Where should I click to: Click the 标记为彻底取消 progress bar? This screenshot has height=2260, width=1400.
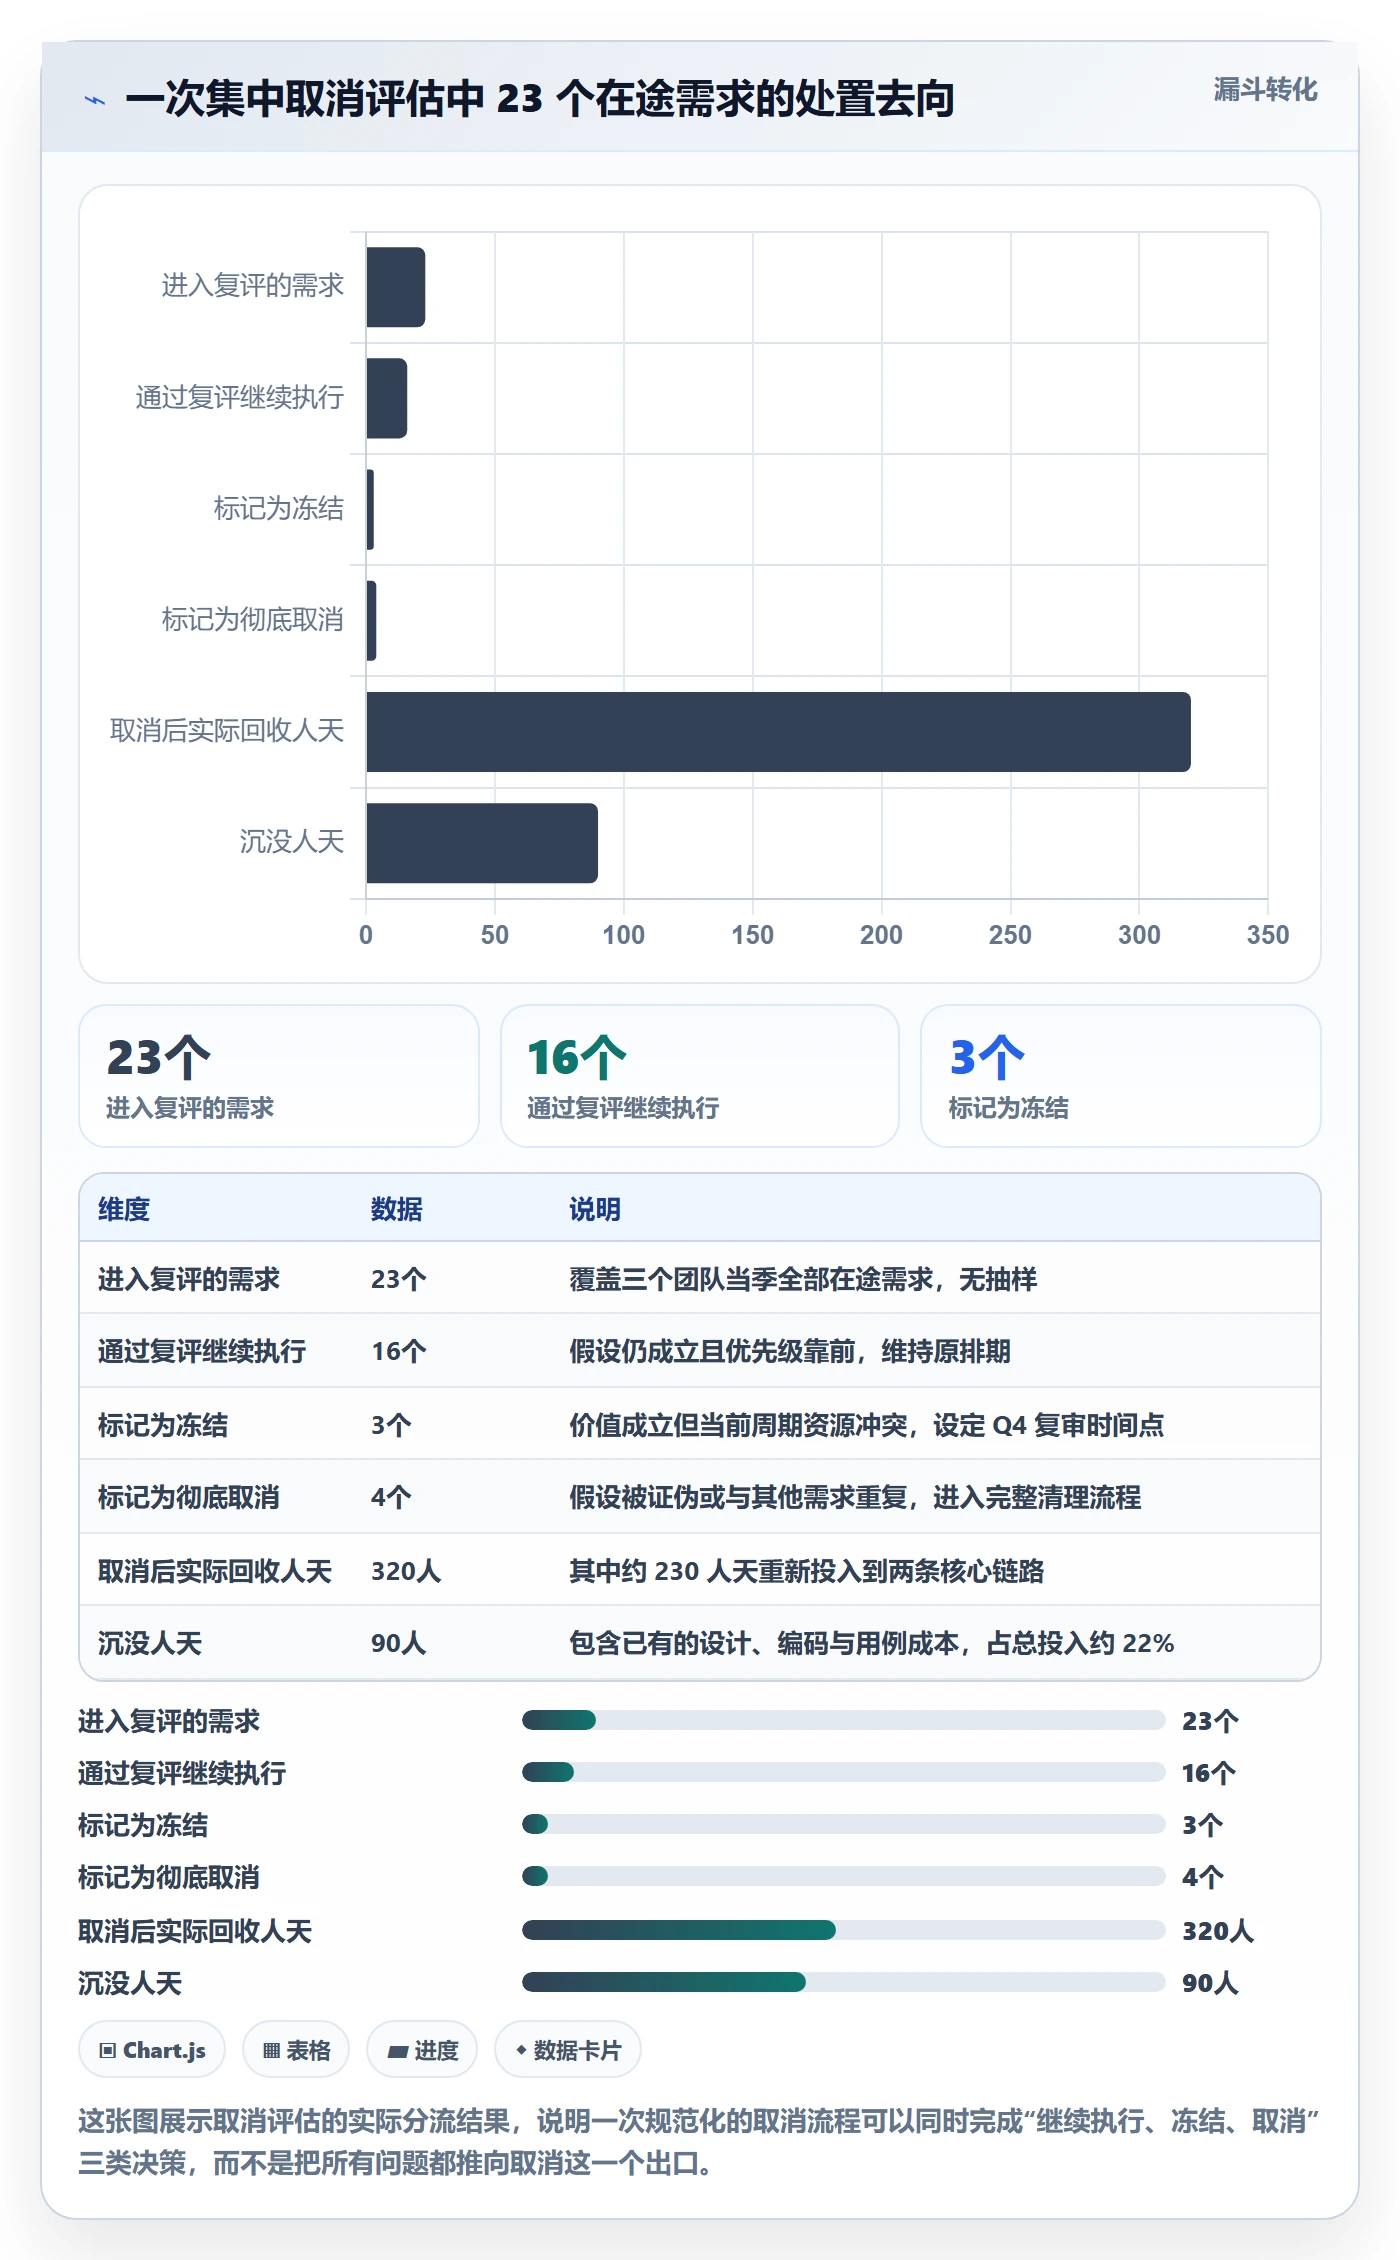pyautogui.click(x=843, y=1876)
